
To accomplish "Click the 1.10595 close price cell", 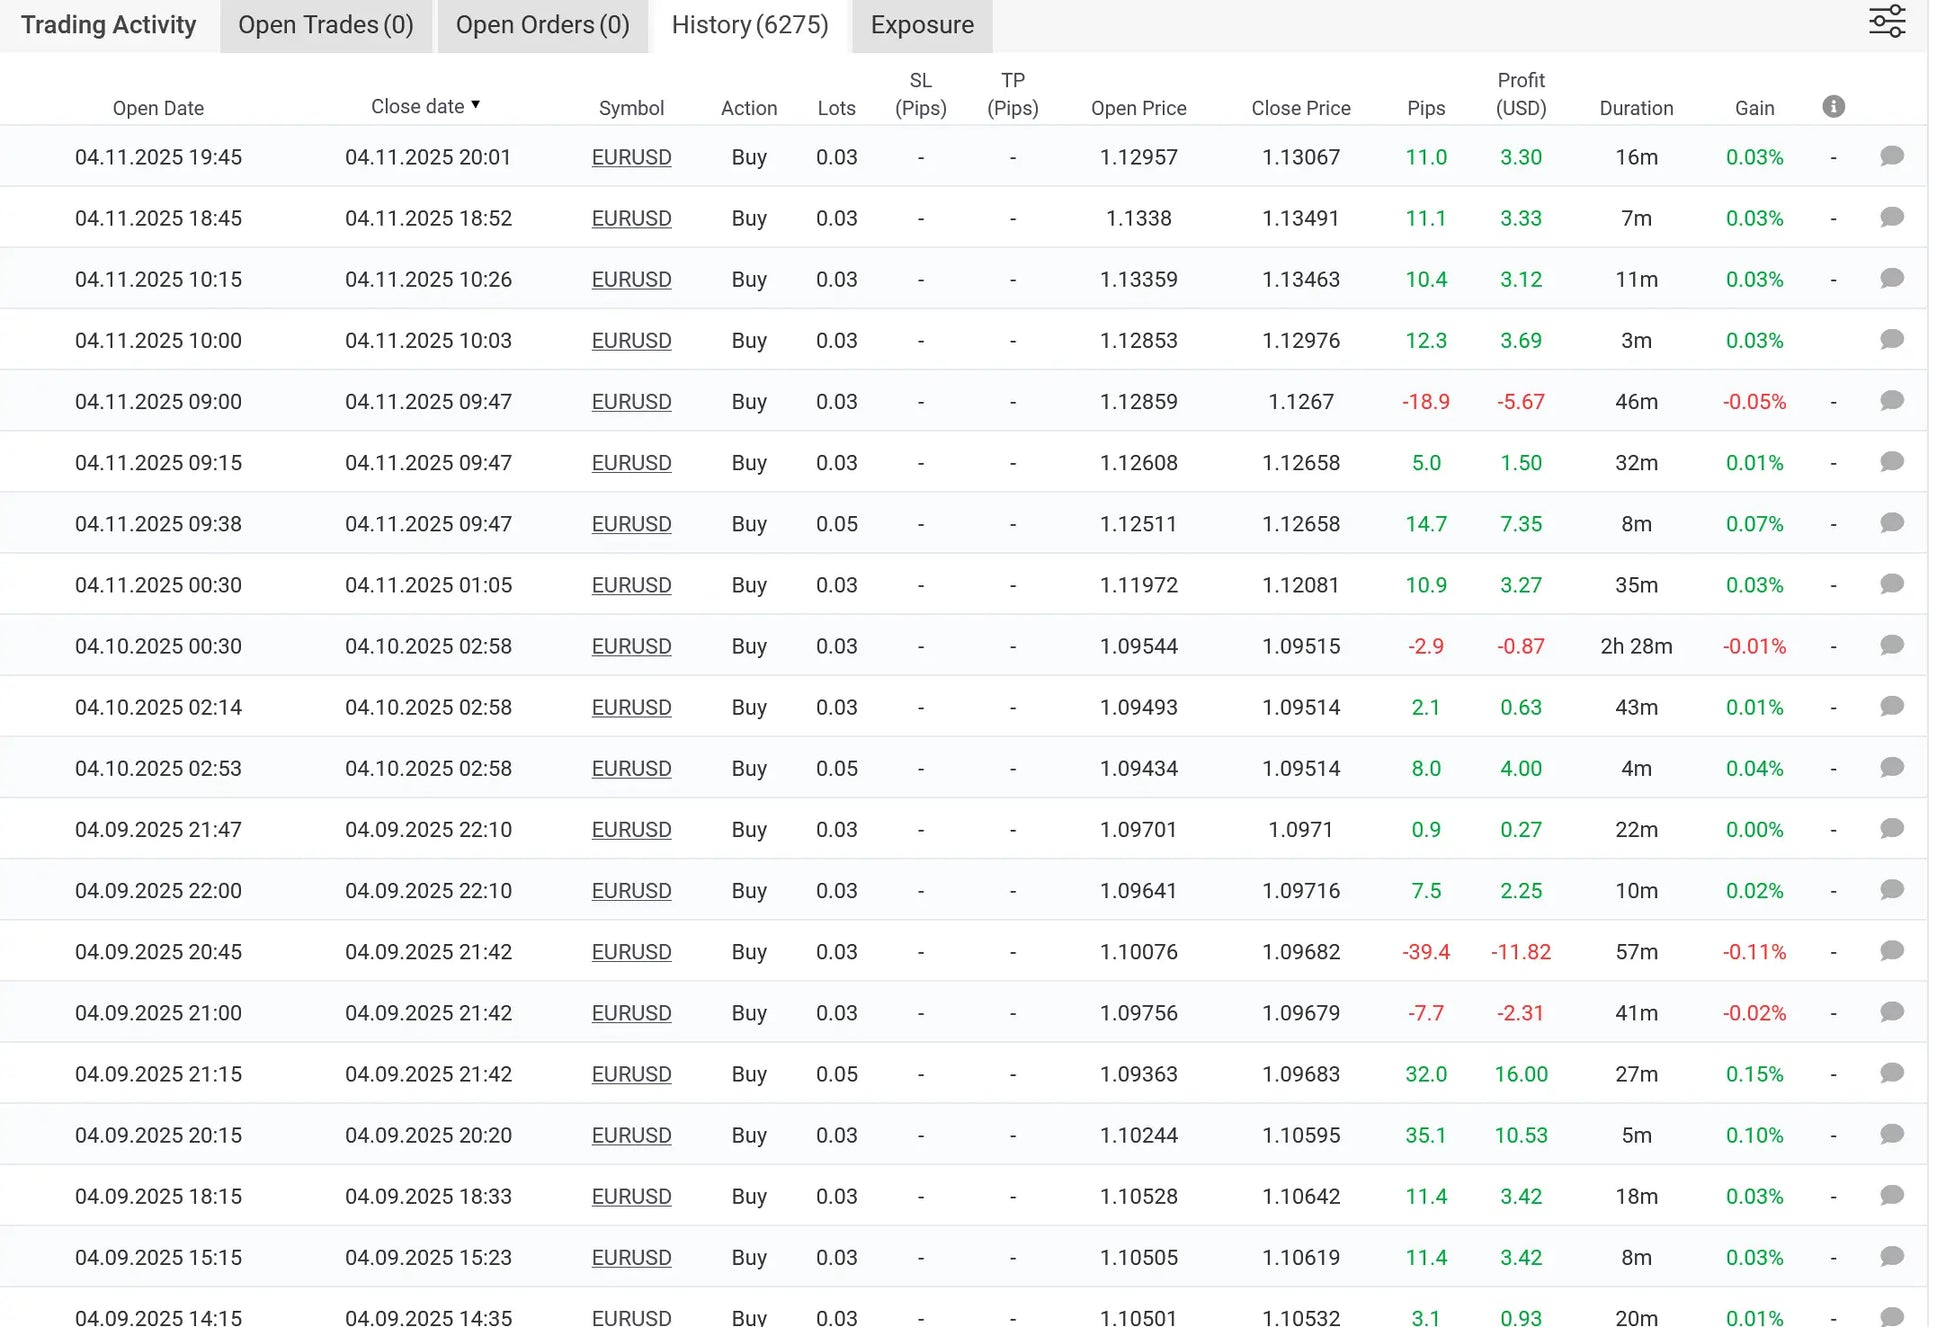I will (1300, 1135).
